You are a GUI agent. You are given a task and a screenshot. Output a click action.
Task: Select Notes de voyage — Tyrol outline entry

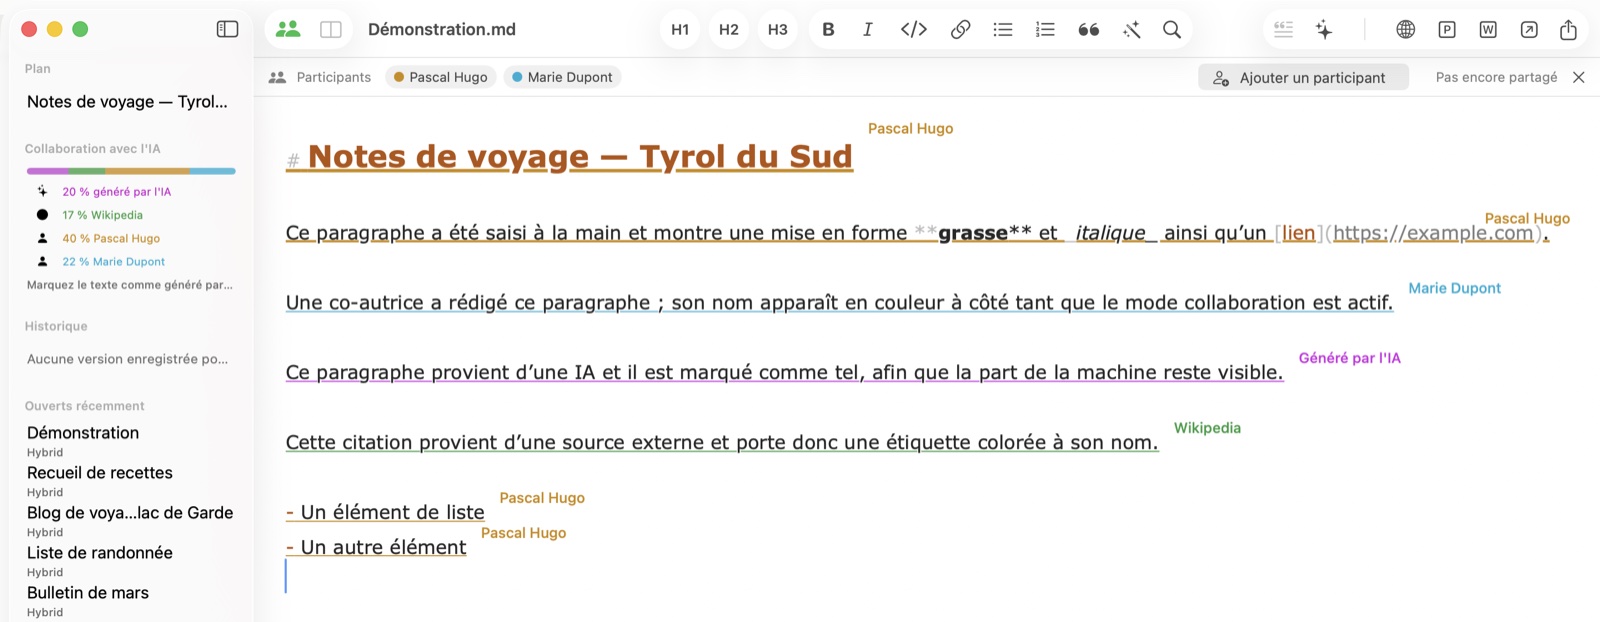[x=127, y=101]
